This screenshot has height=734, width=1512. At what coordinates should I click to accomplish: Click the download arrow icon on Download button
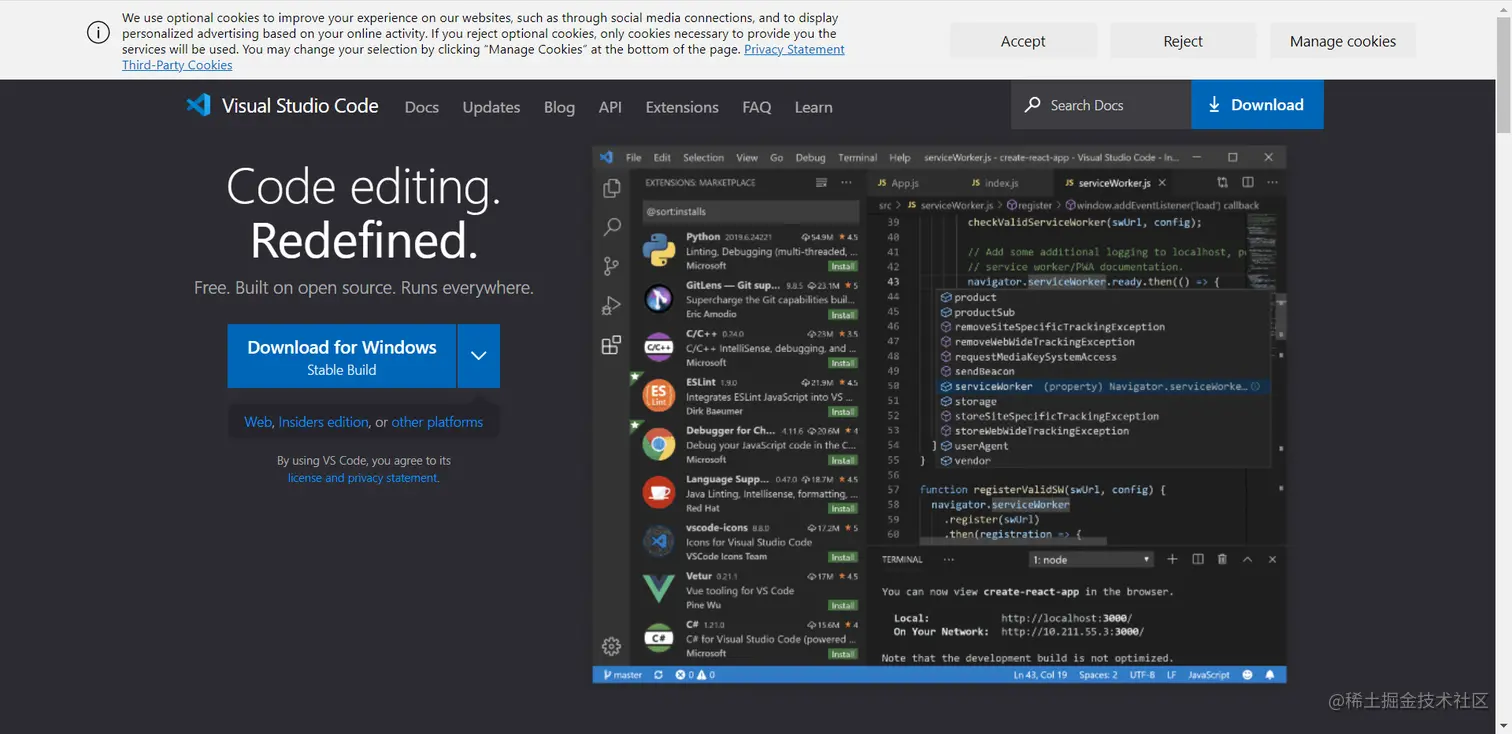tap(1214, 105)
